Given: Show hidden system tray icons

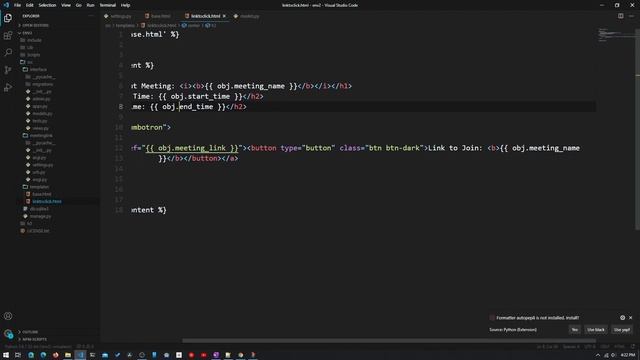Looking at the screenshot, I should coord(598,356).
